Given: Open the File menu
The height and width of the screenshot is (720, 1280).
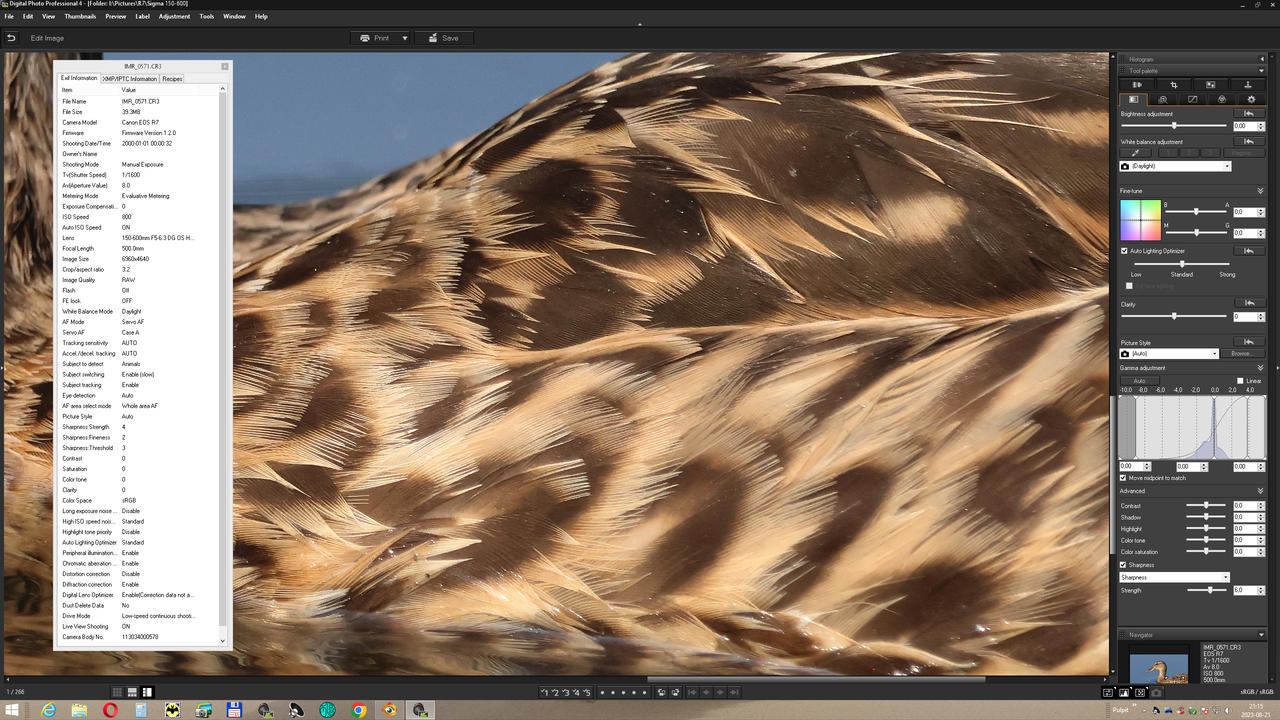Looking at the screenshot, I should tap(9, 17).
